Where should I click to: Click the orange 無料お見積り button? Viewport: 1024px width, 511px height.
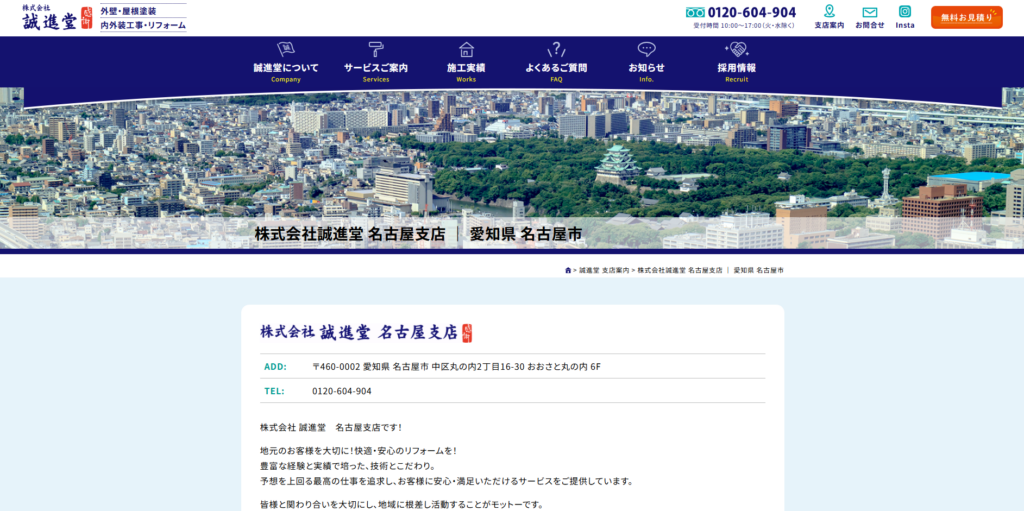pos(967,18)
